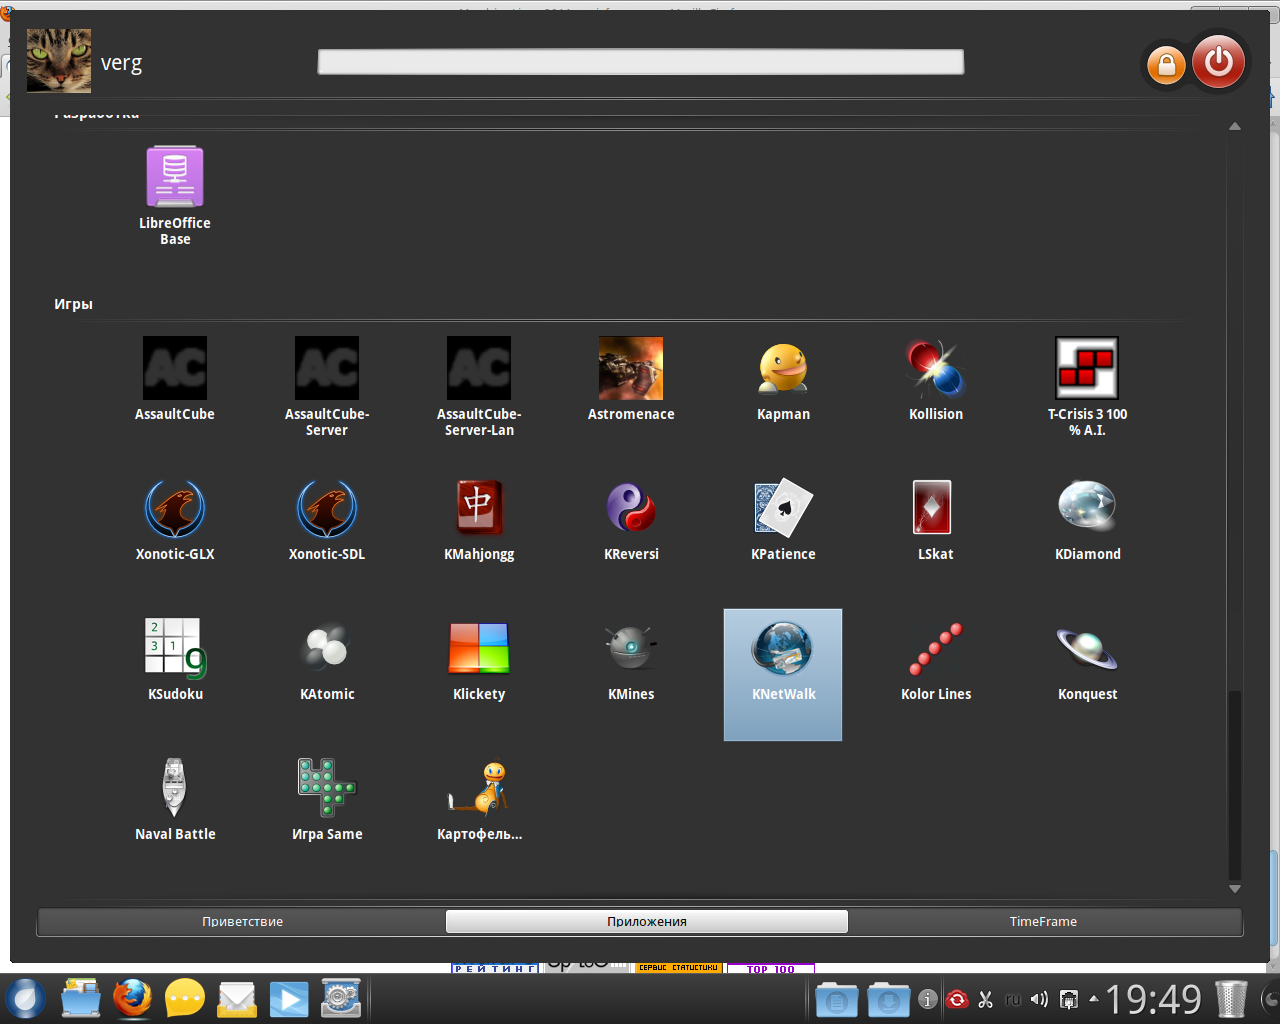Click the red power button
Image resolution: width=1280 pixels, height=1024 pixels.
coord(1218,62)
